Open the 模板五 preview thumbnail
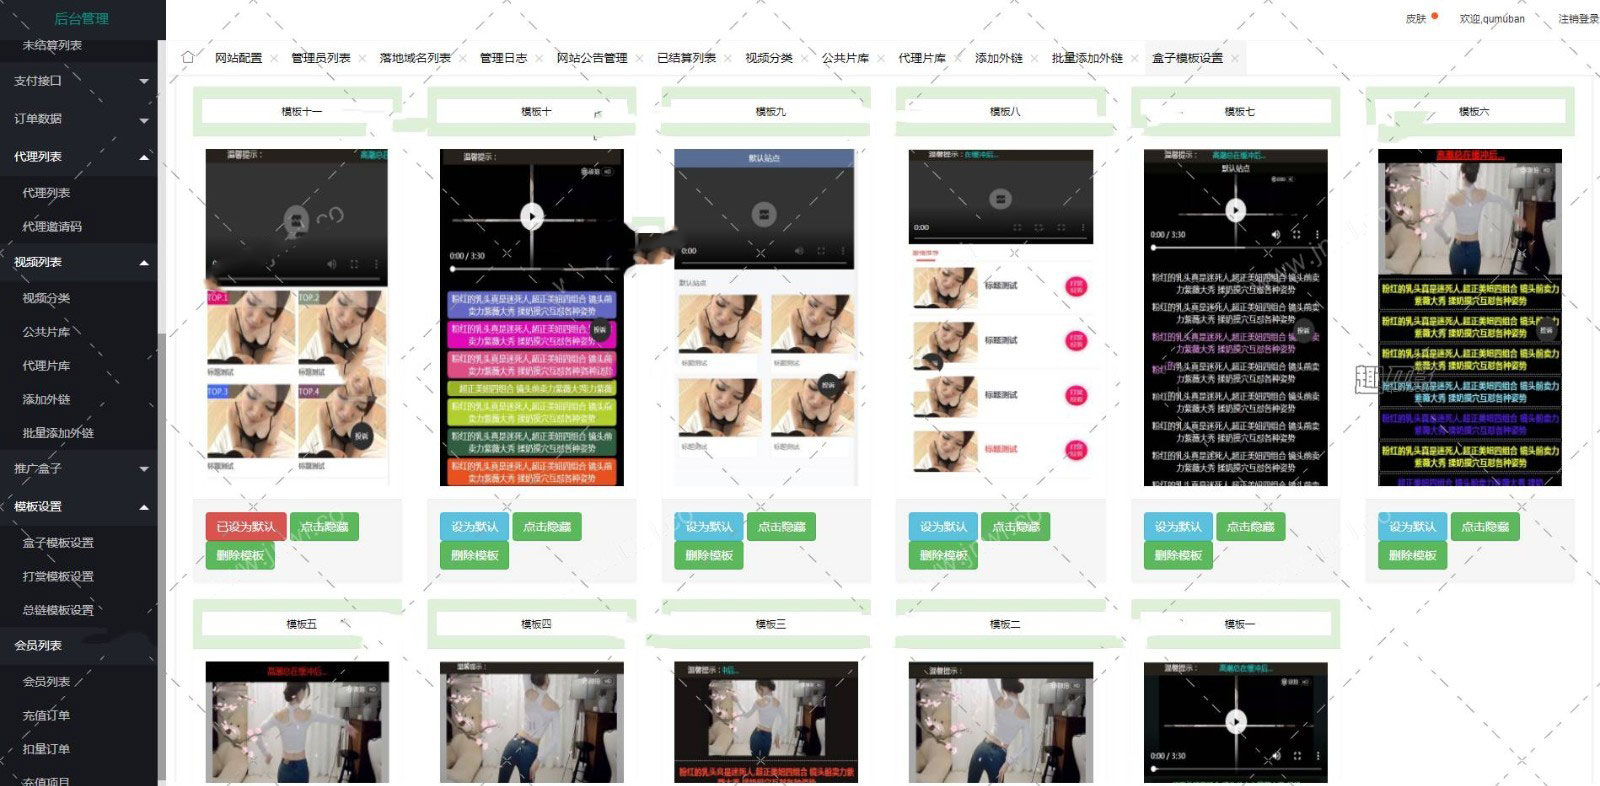The image size is (1600, 786). tap(297, 721)
